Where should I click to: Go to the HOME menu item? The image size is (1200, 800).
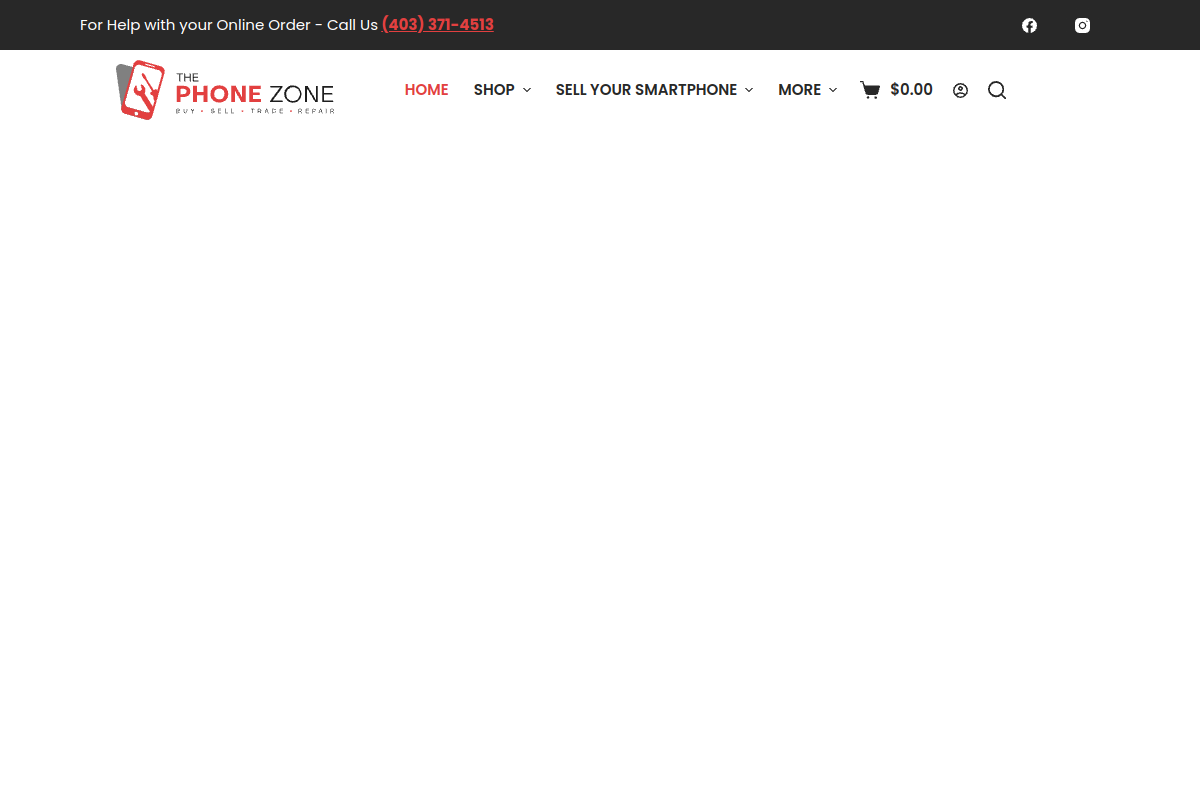[426, 90]
